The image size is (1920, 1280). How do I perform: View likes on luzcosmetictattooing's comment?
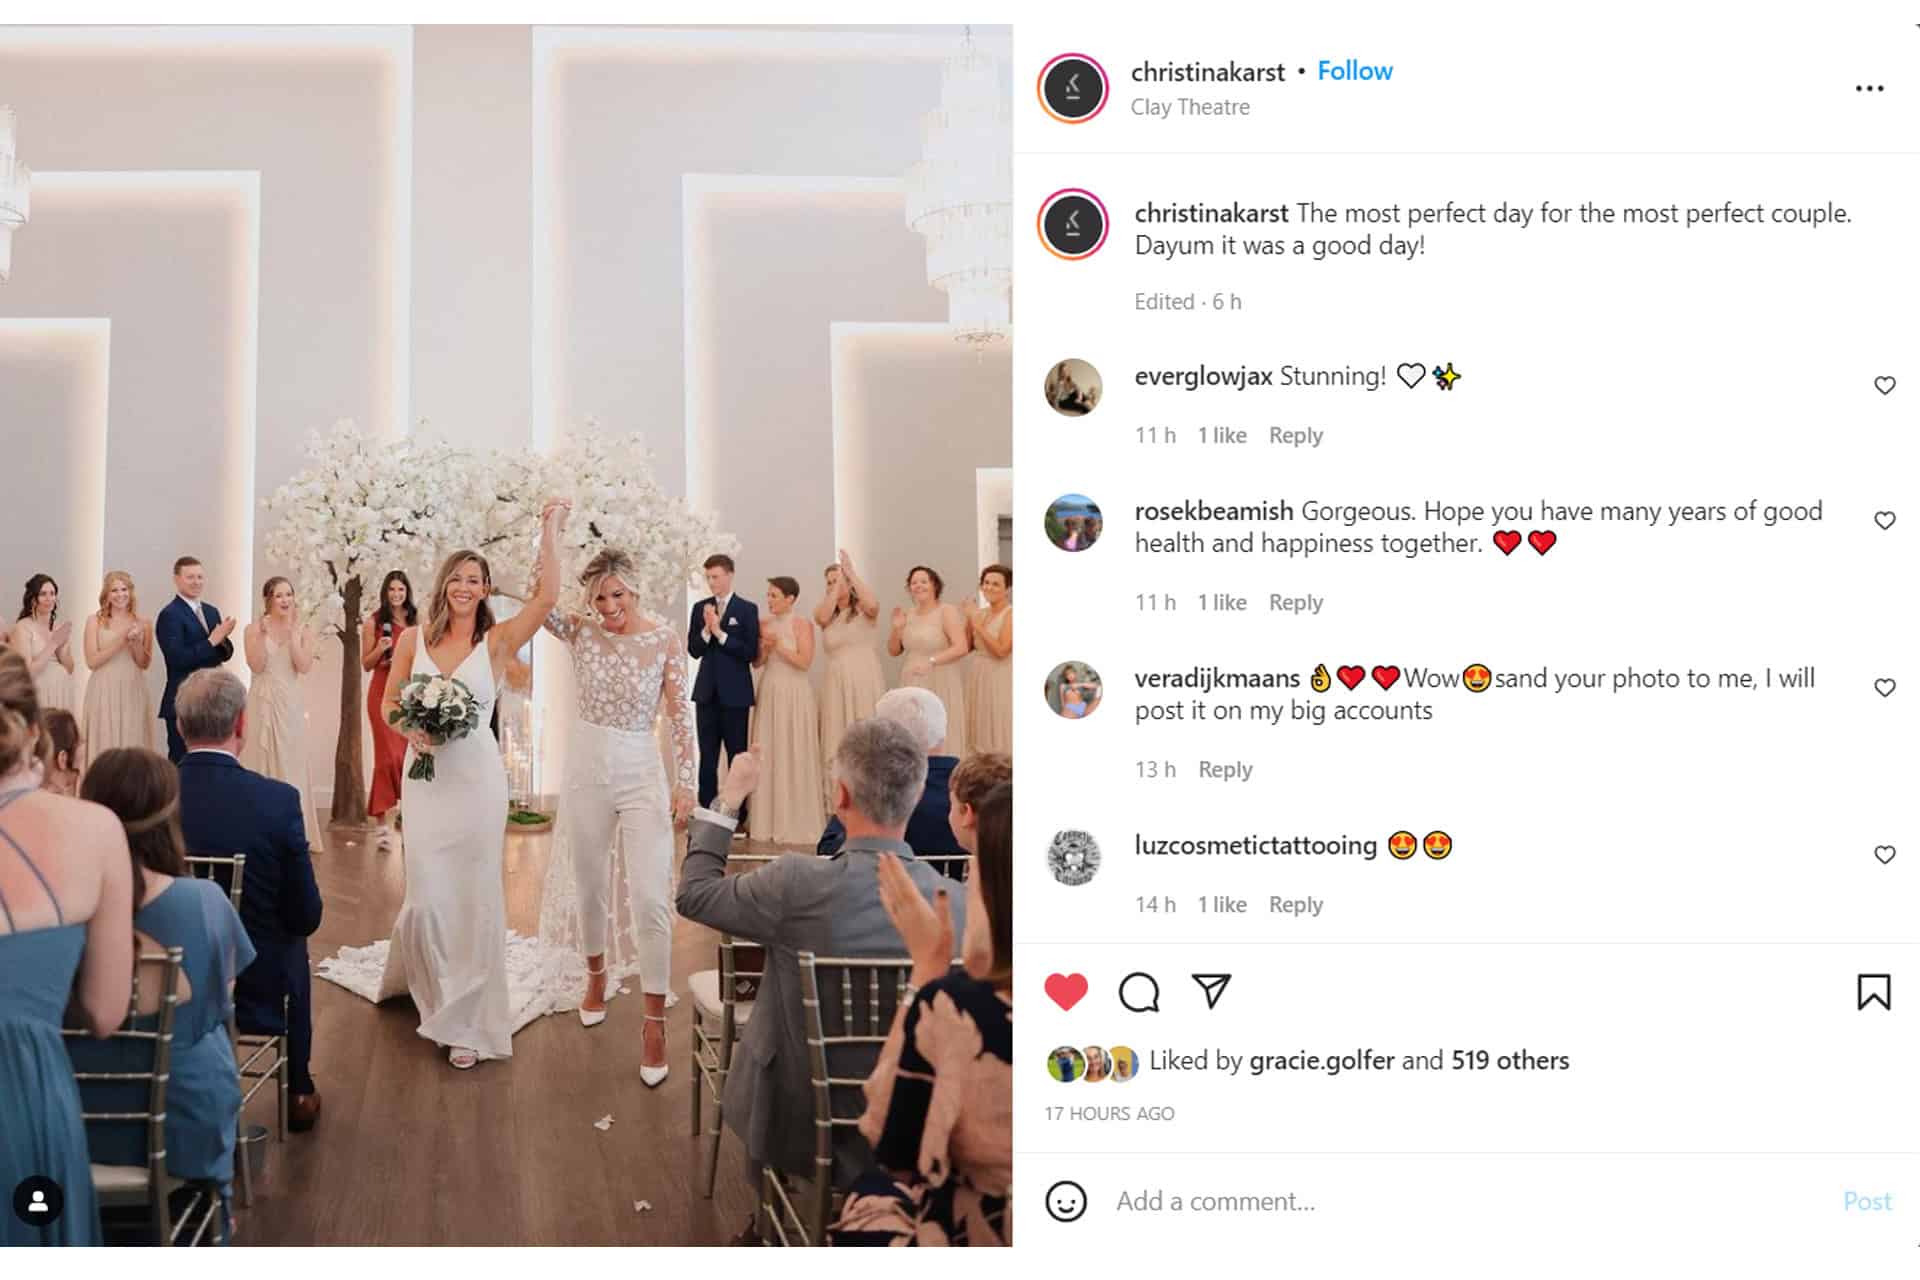point(1222,904)
